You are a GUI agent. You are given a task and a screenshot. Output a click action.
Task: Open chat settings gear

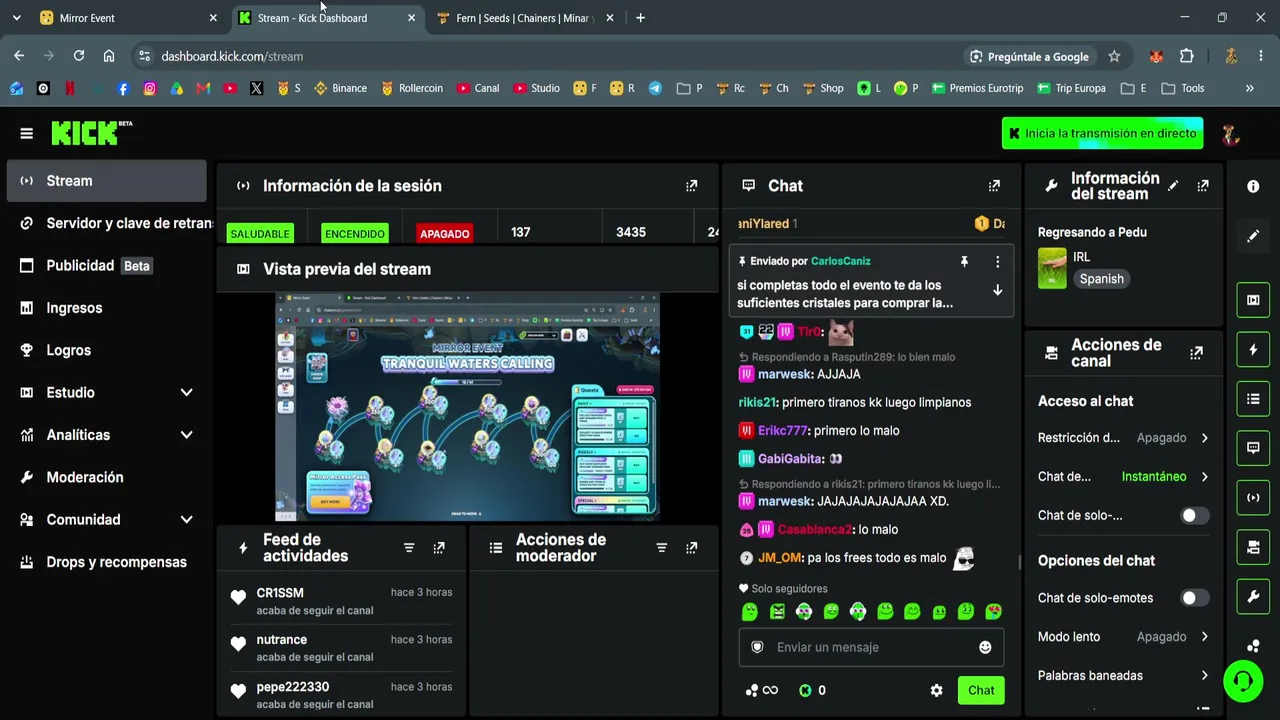[x=936, y=690]
